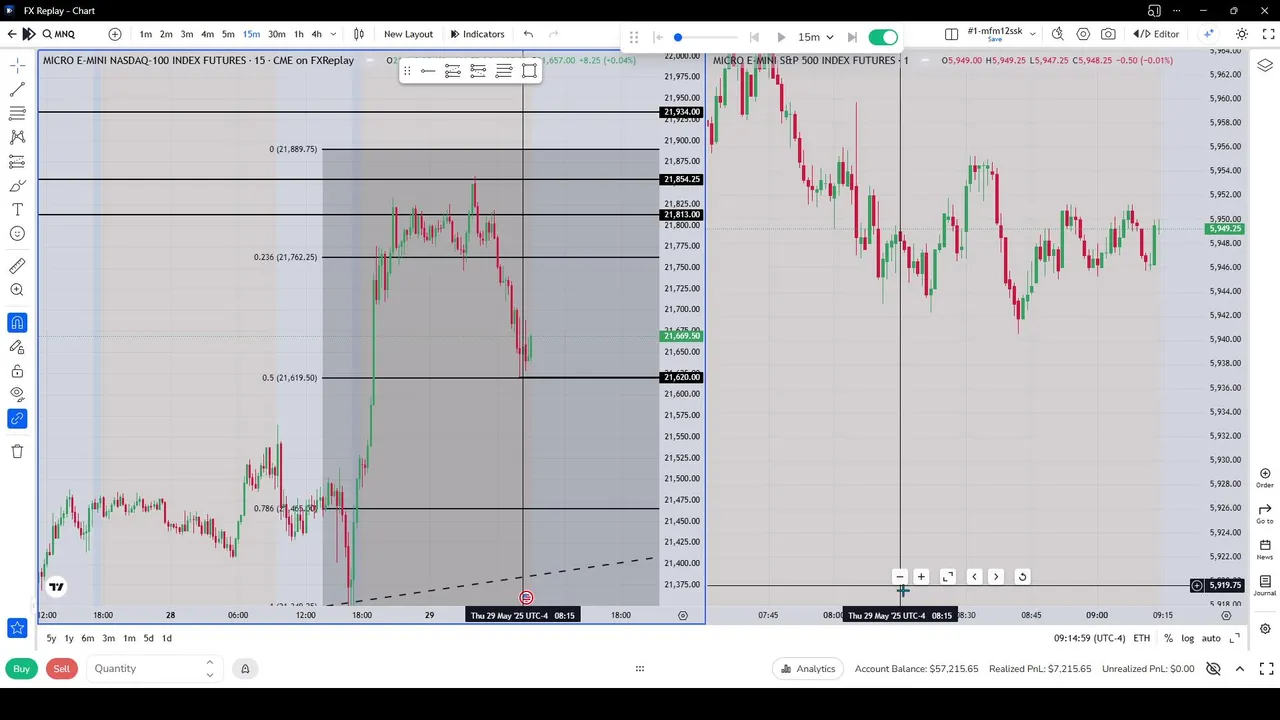This screenshot has height=720, width=1280.
Task: Select the 5d date range
Action: [x=148, y=638]
